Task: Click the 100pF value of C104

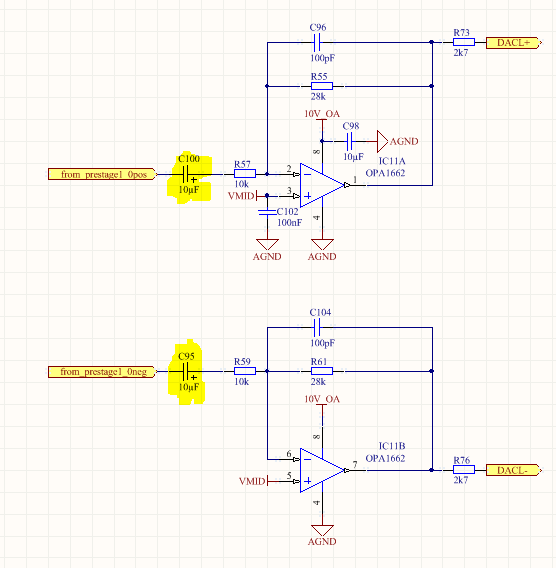Action: 322,343
